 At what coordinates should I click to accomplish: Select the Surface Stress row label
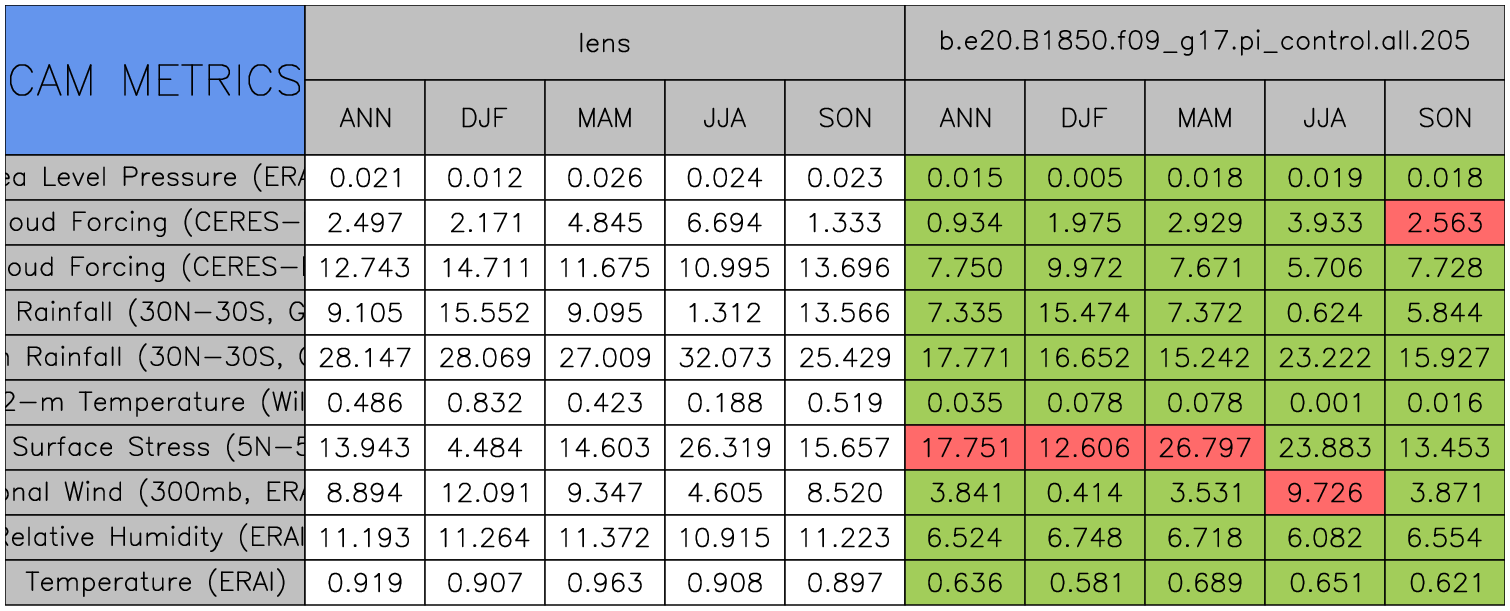[155, 448]
